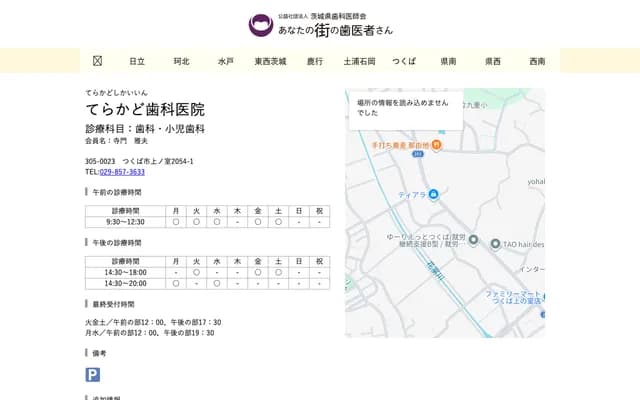Click the purple dental association logo
This screenshot has height=400, width=640.
(261, 25)
